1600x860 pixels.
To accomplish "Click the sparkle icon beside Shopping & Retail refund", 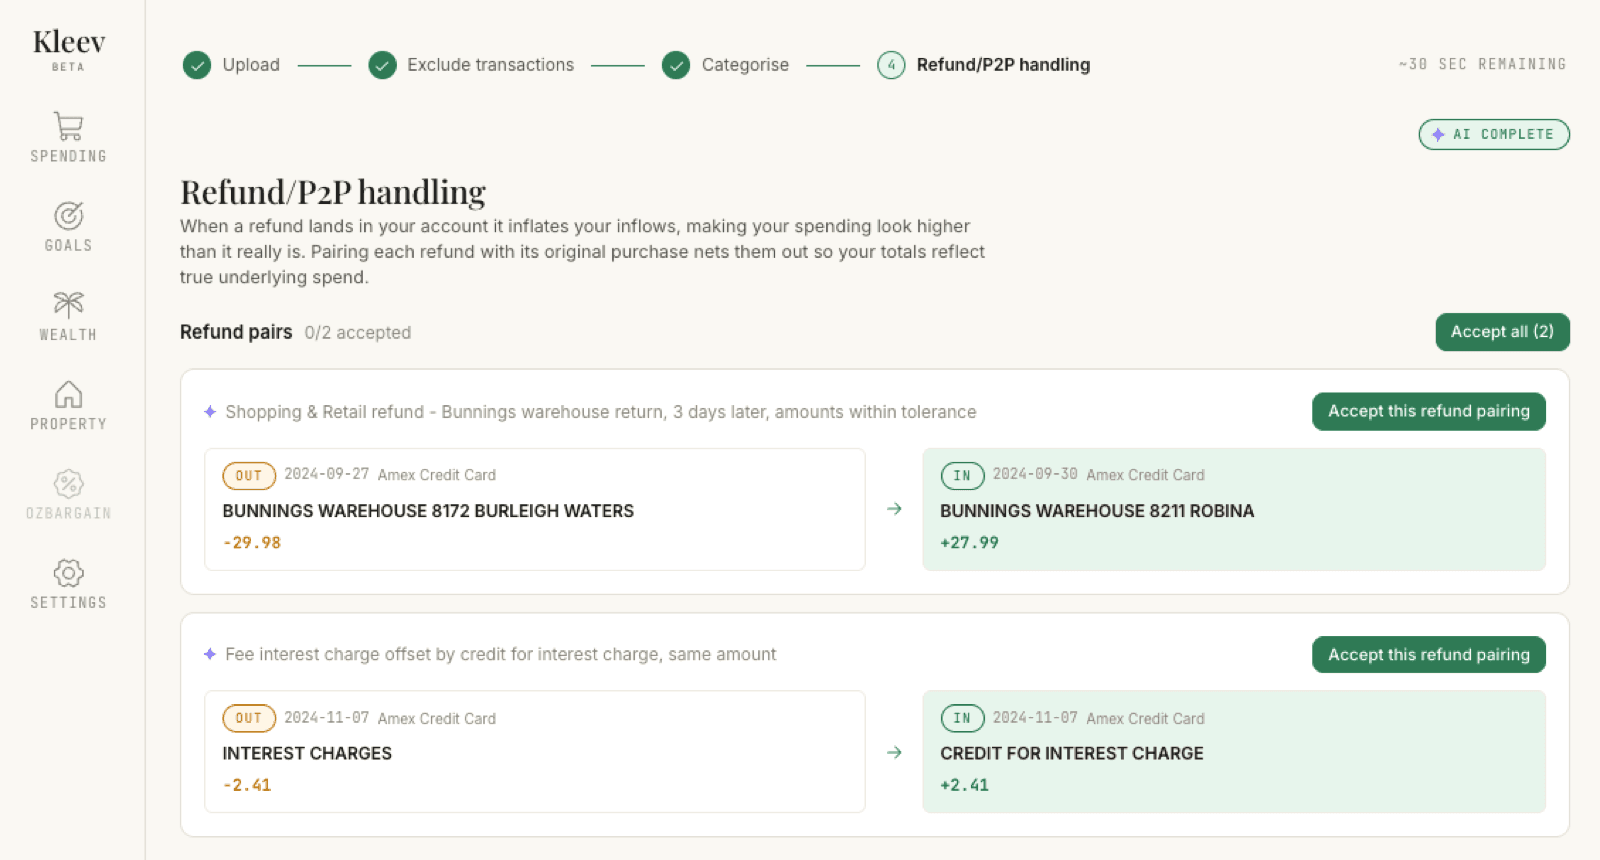I will 210,412.
